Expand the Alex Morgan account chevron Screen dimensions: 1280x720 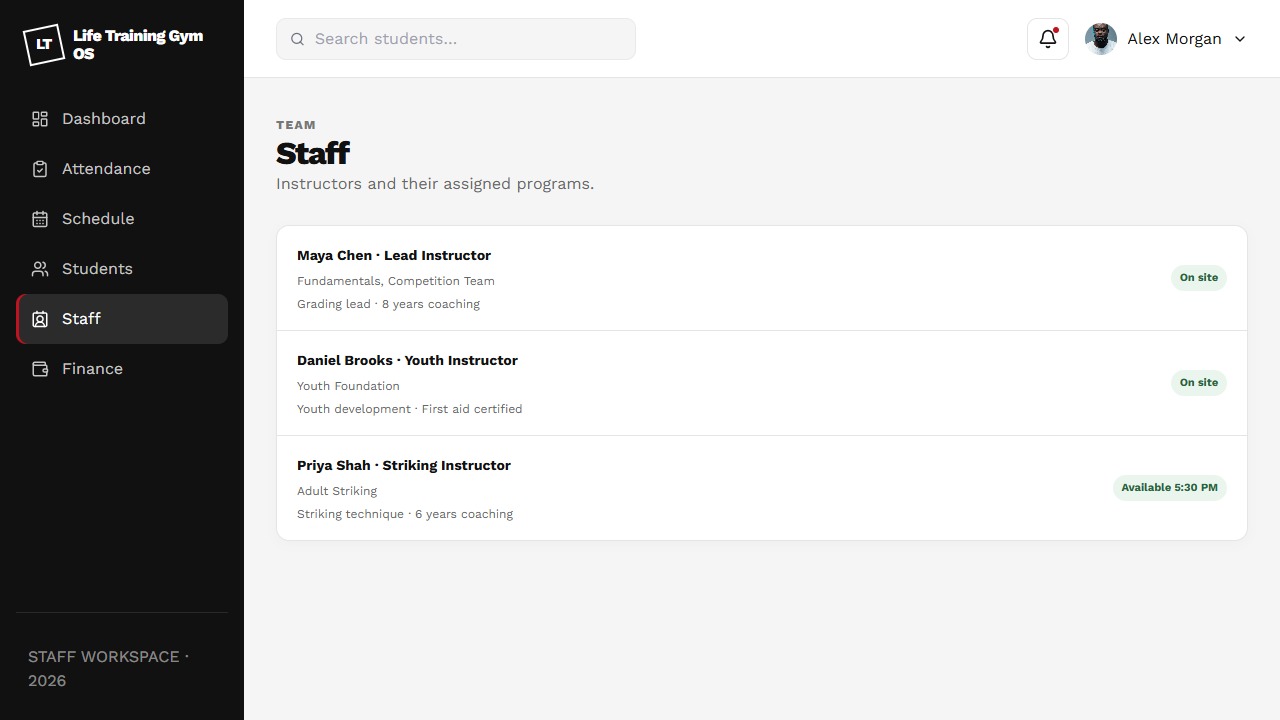pos(1240,39)
